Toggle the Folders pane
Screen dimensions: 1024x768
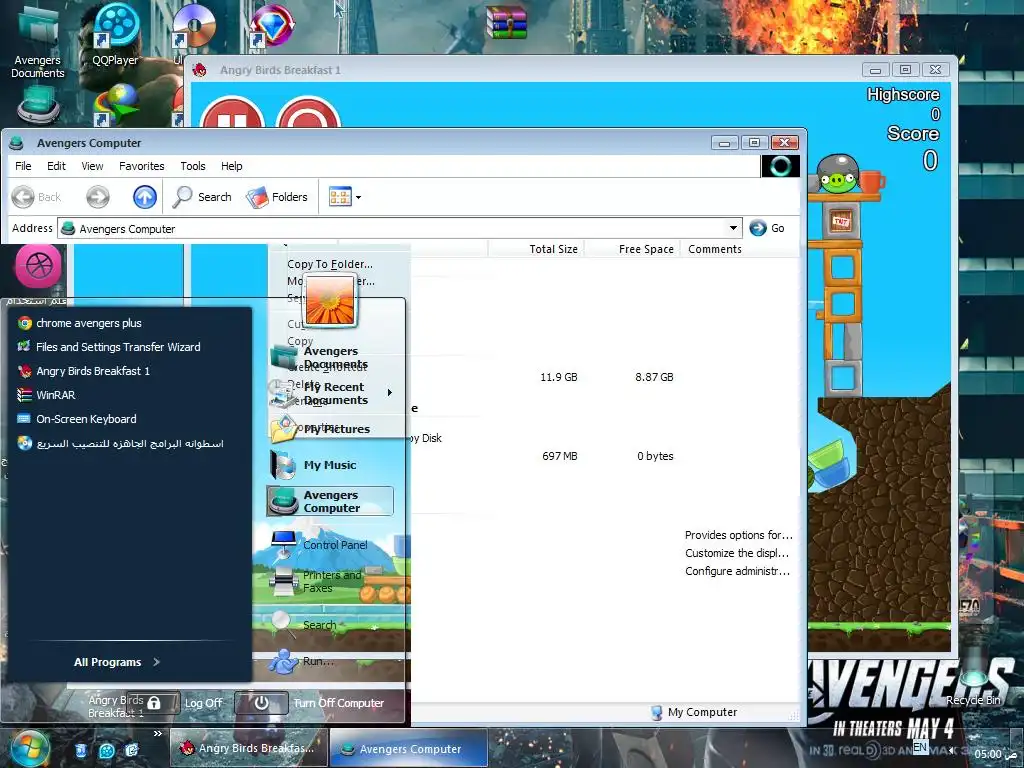click(x=277, y=197)
